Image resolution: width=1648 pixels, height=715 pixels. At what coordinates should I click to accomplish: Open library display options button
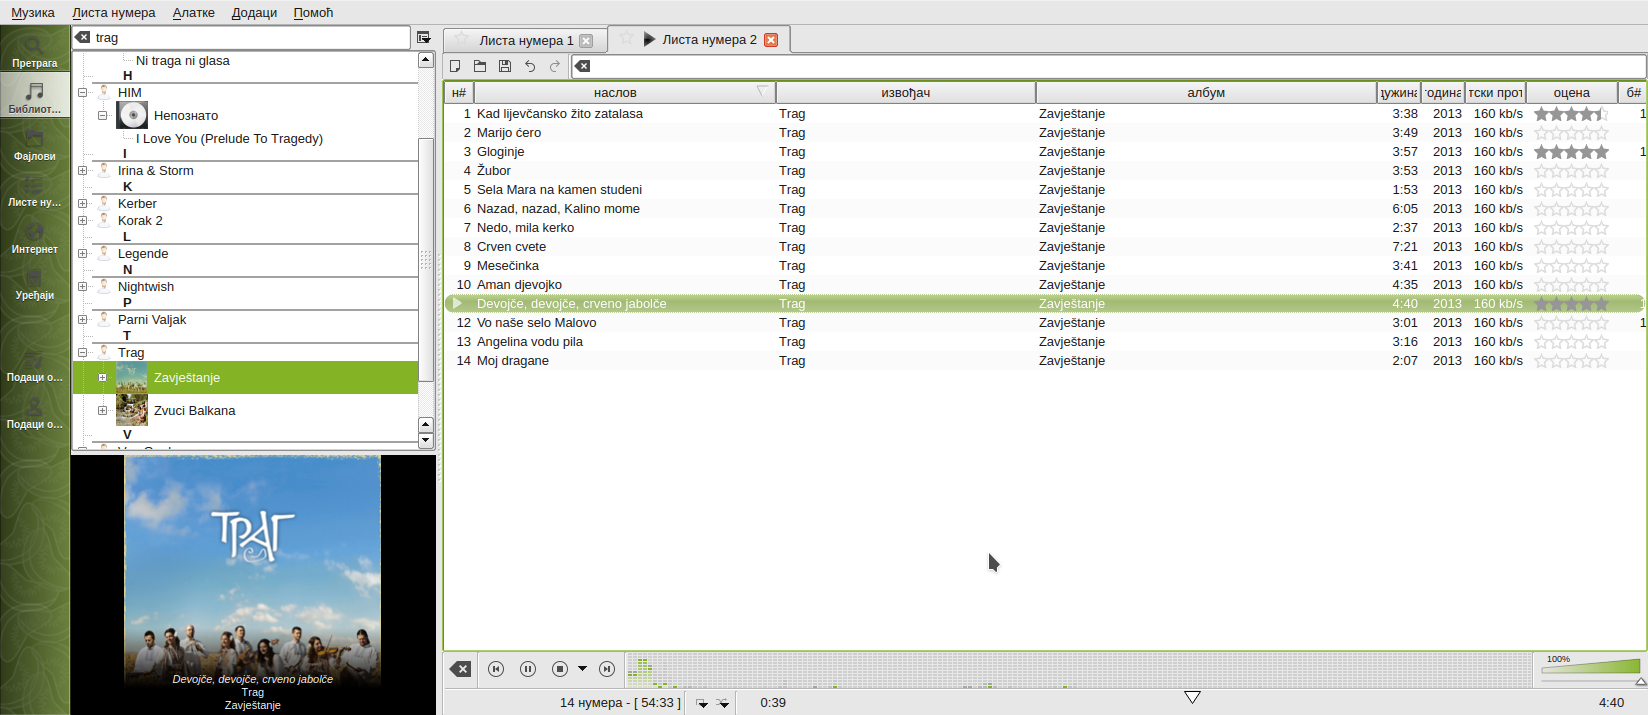click(424, 37)
